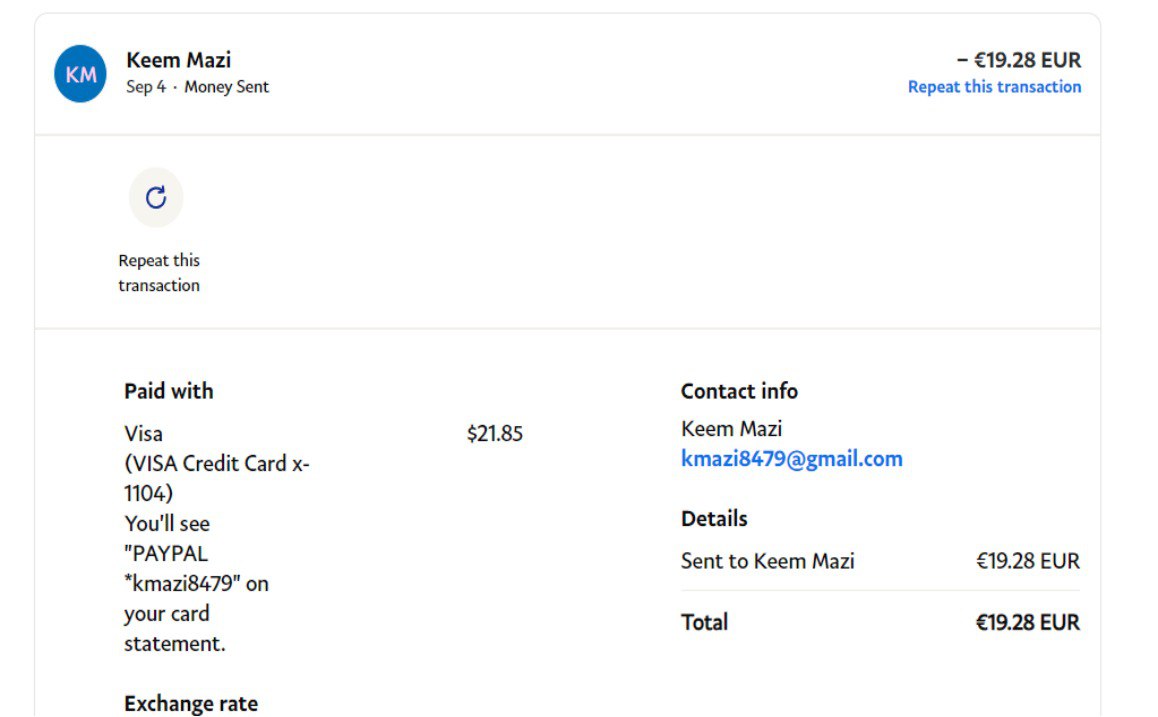Click the top-right Repeat this transaction link
1158x717 pixels.
click(x=993, y=87)
